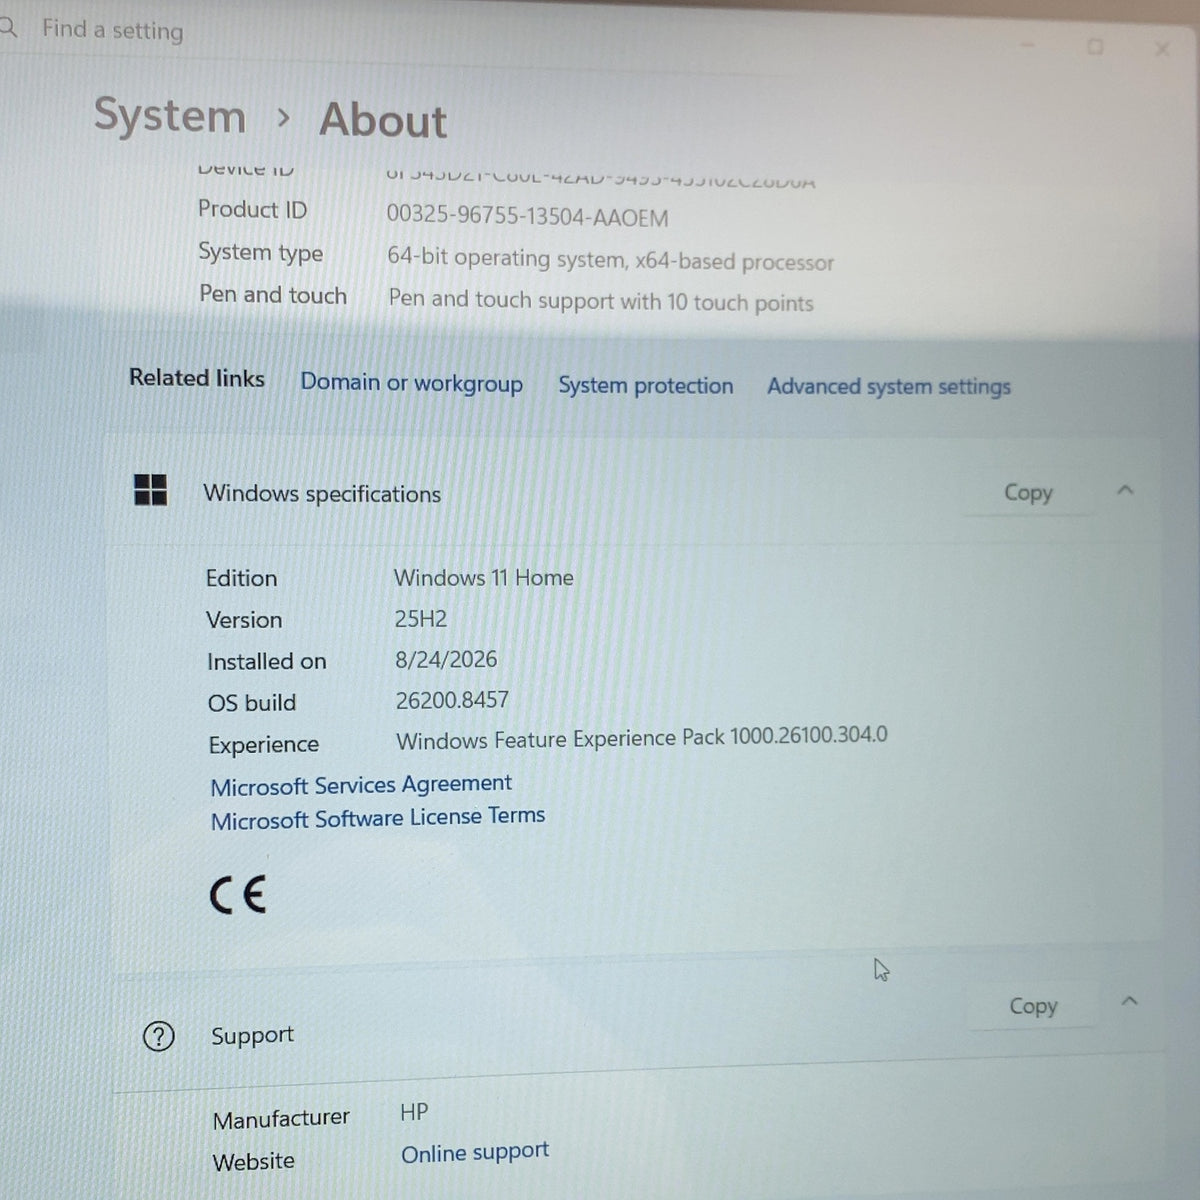Open System protection link
1200x1200 pixels.
point(645,385)
